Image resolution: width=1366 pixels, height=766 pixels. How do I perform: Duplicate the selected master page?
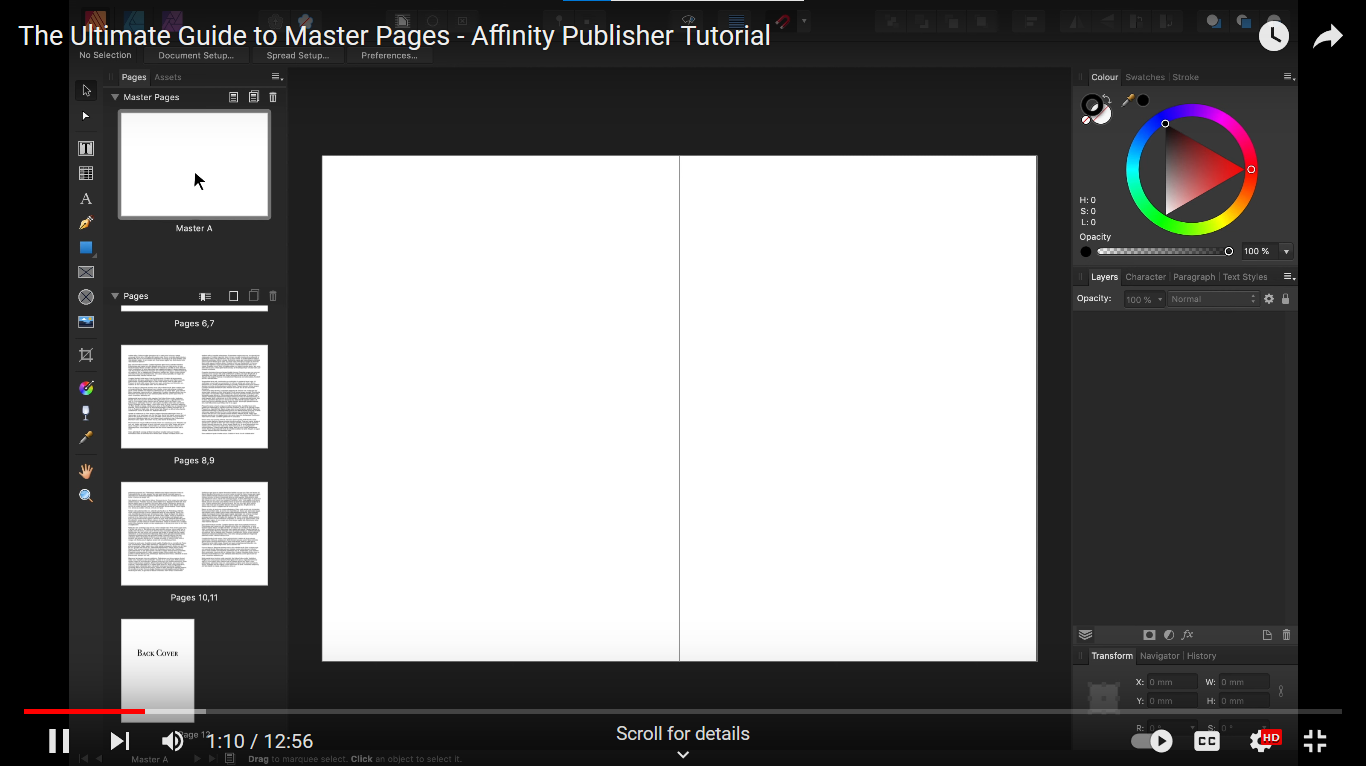click(x=253, y=97)
